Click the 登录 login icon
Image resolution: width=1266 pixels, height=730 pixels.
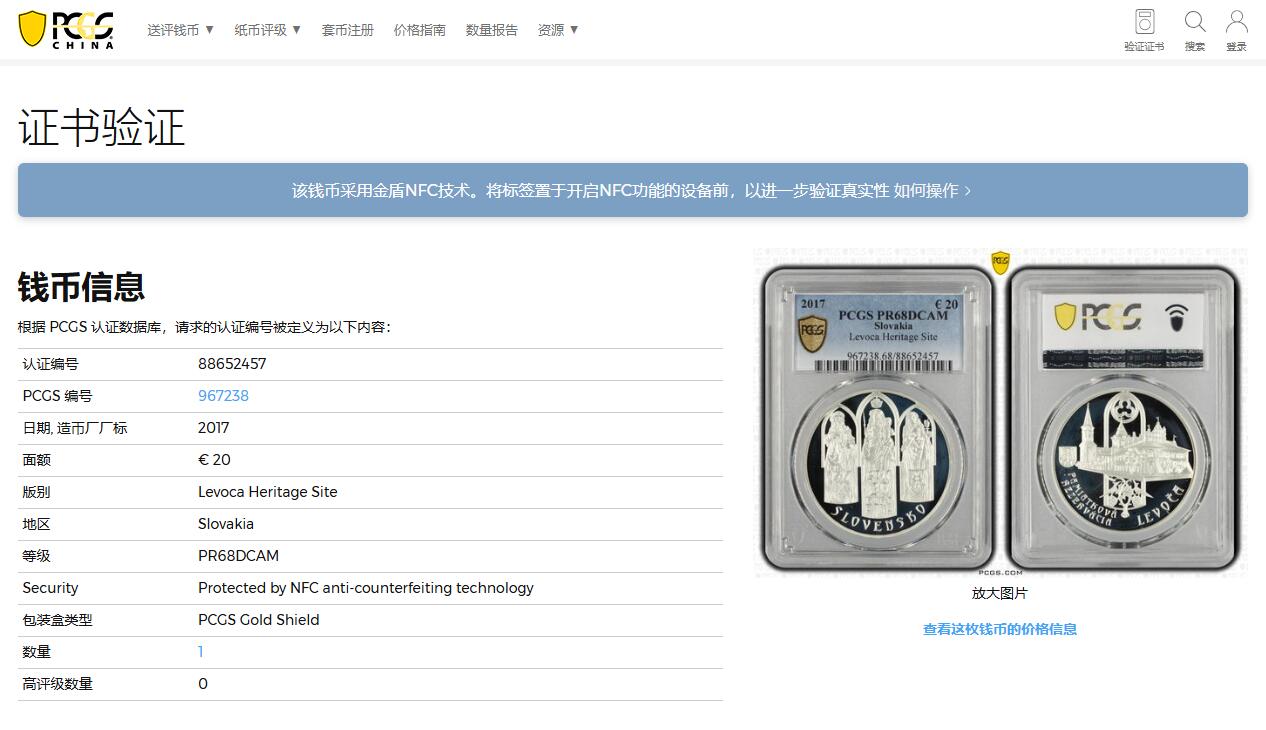coord(1237,30)
